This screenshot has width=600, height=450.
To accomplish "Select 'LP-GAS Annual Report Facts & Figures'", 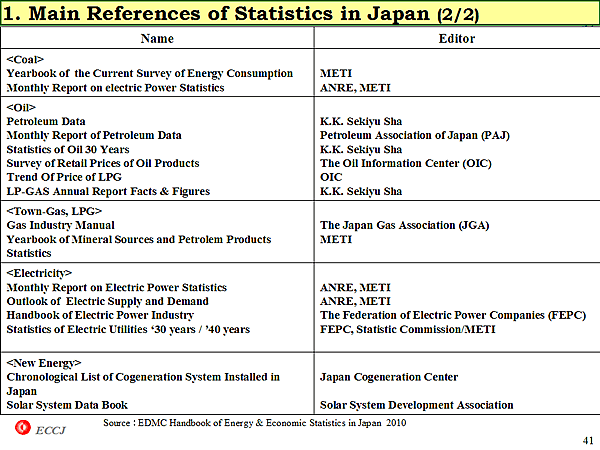I will (x=108, y=191).
